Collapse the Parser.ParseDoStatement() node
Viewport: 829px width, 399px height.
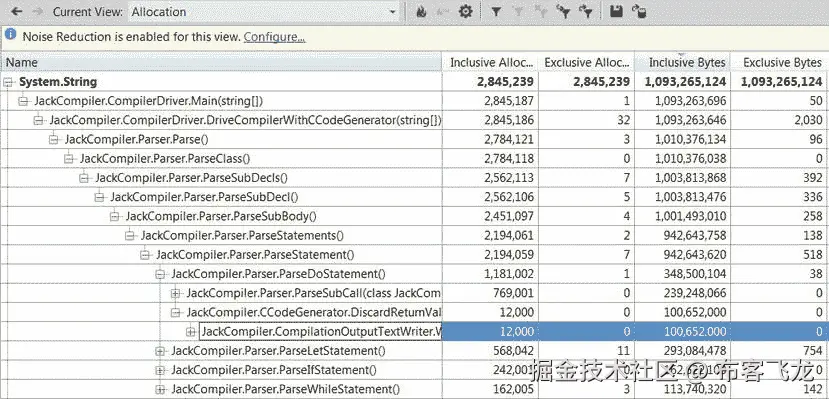click(x=160, y=274)
